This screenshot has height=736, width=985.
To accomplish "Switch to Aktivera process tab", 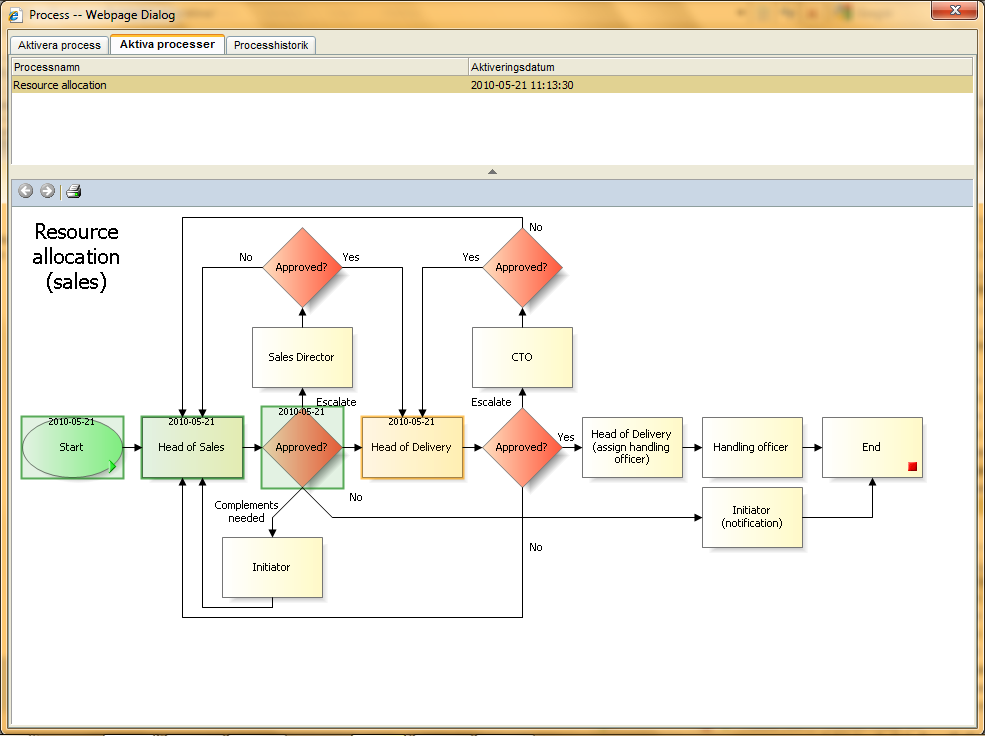I will click(x=59, y=45).
